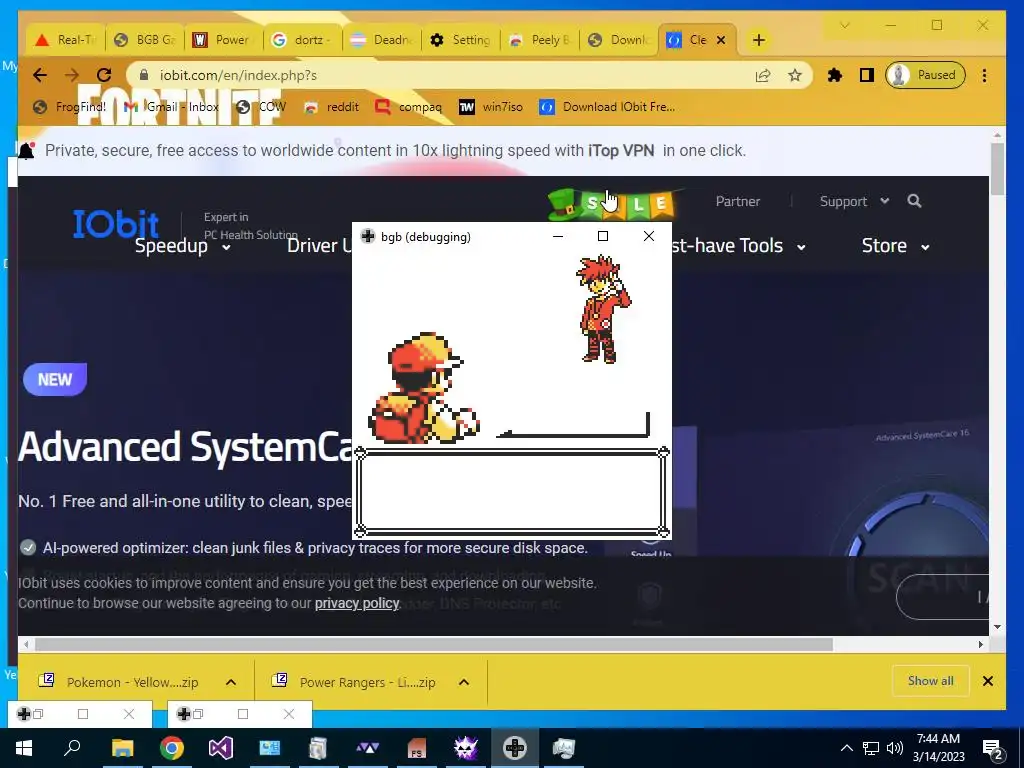Viewport: 1024px width, 768px height.
Task: Open the Chrome extensions puzzle icon
Action: (x=835, y=75)
